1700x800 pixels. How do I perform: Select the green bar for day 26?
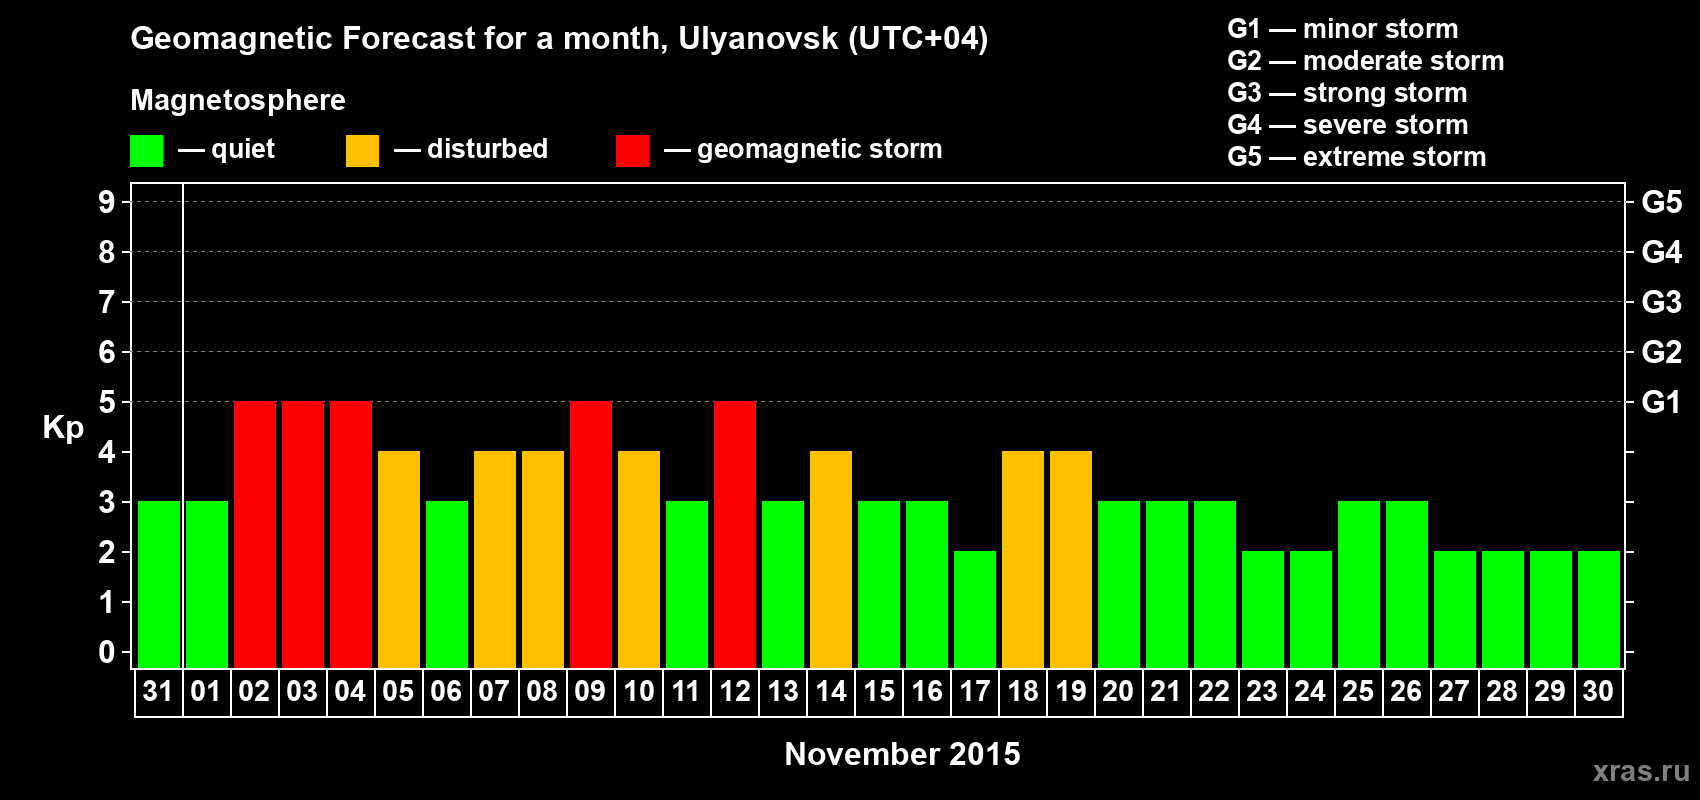click(1407, 584)
